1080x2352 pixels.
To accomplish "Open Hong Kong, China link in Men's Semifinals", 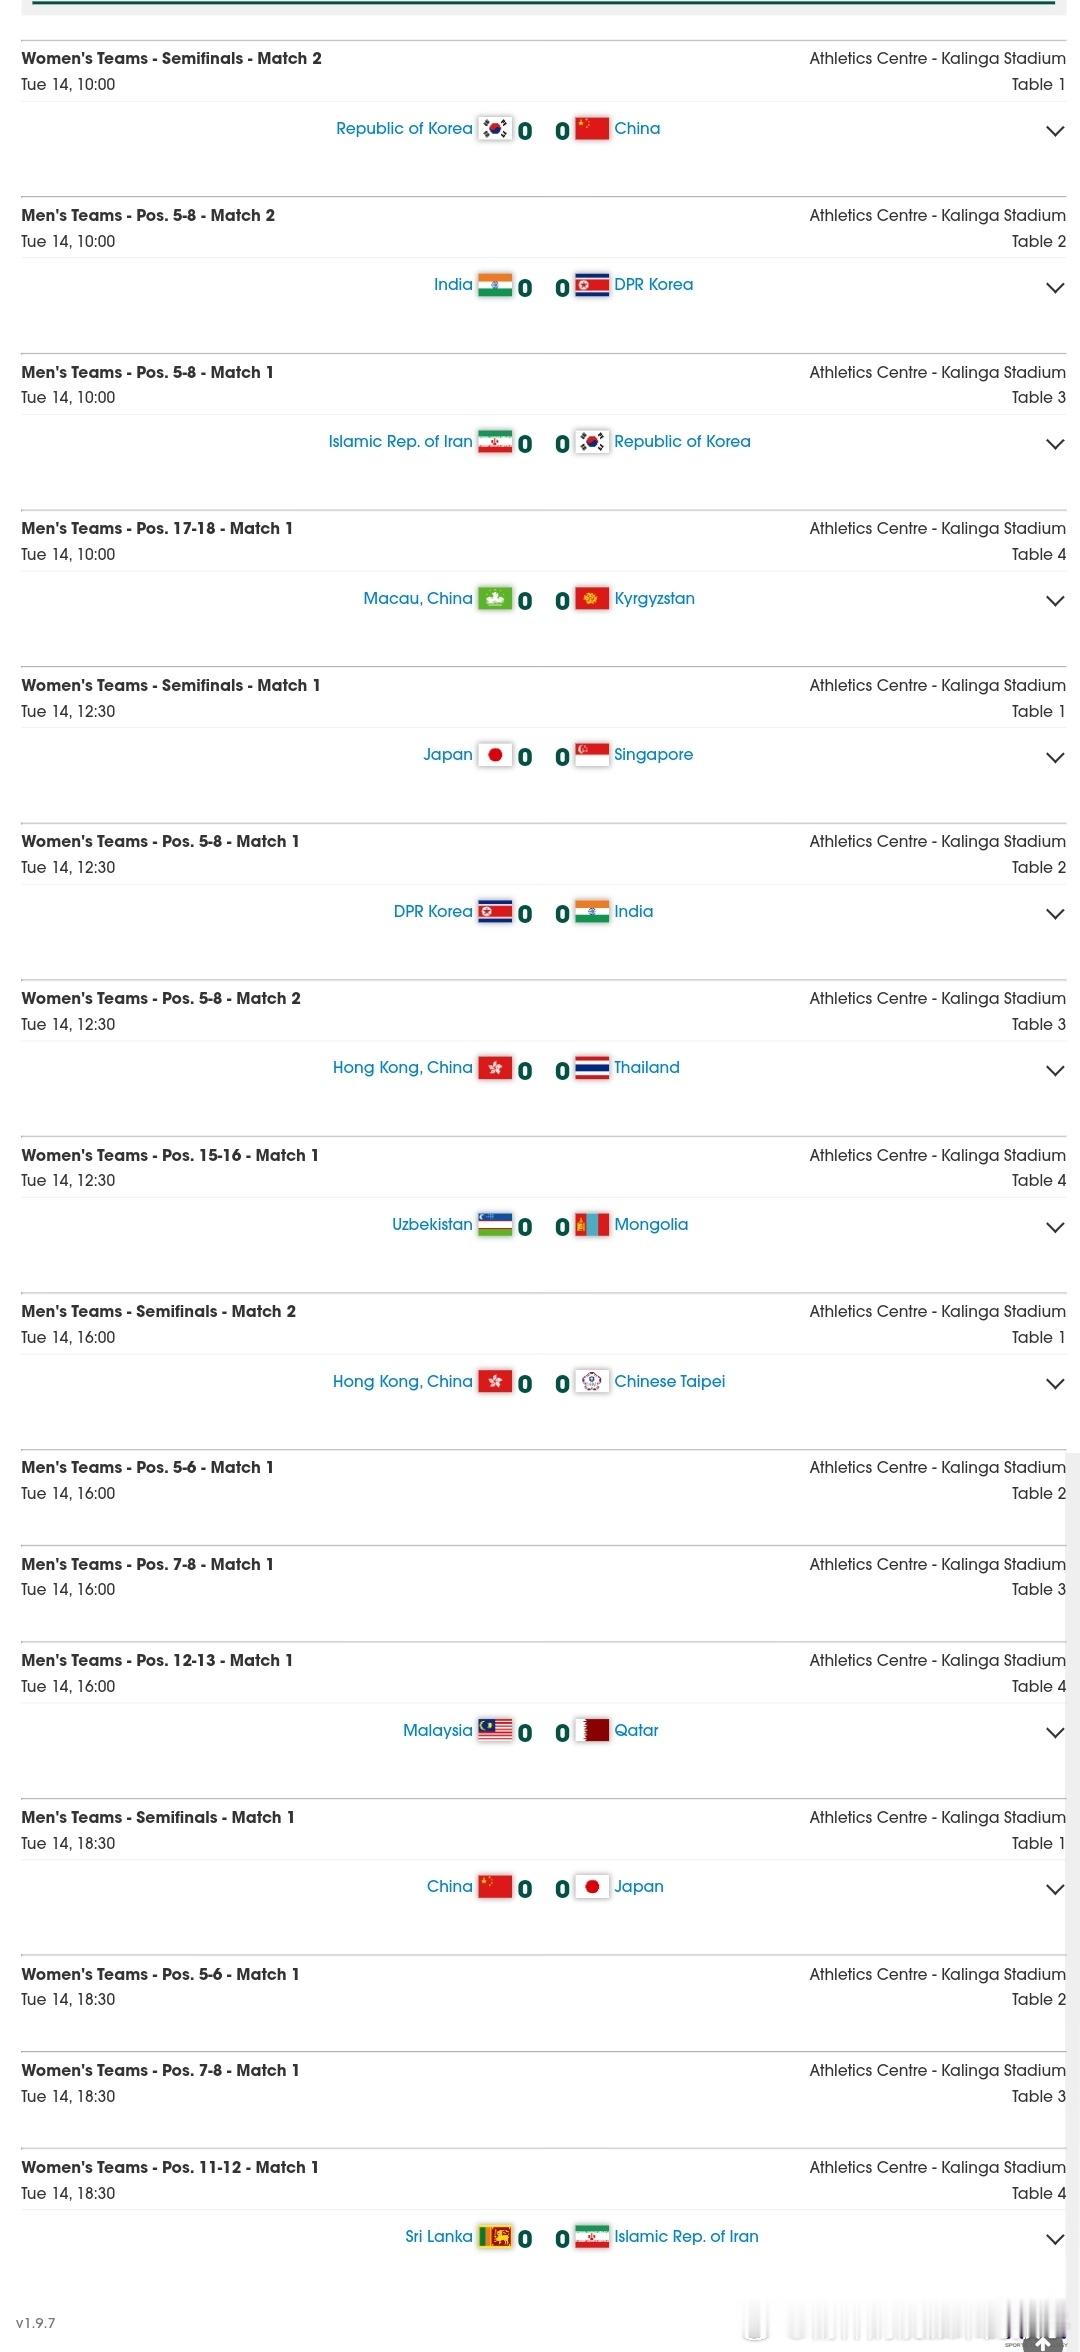I will tap(403, 1381).
